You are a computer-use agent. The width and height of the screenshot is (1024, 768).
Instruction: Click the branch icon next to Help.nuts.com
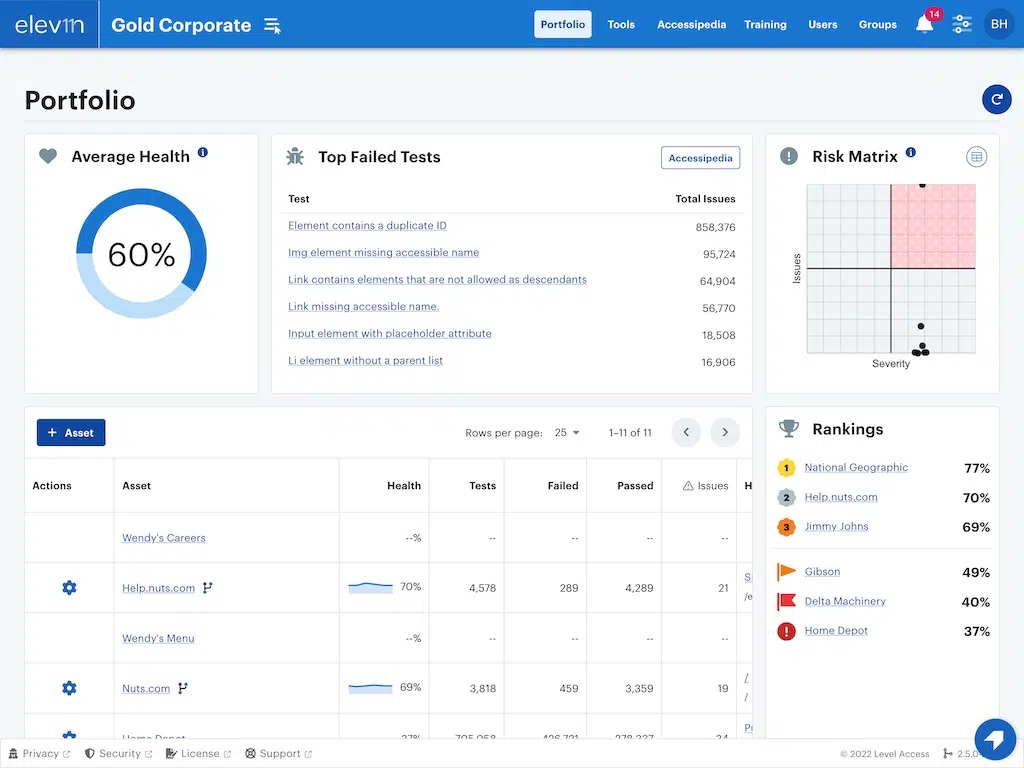(208, 588)
